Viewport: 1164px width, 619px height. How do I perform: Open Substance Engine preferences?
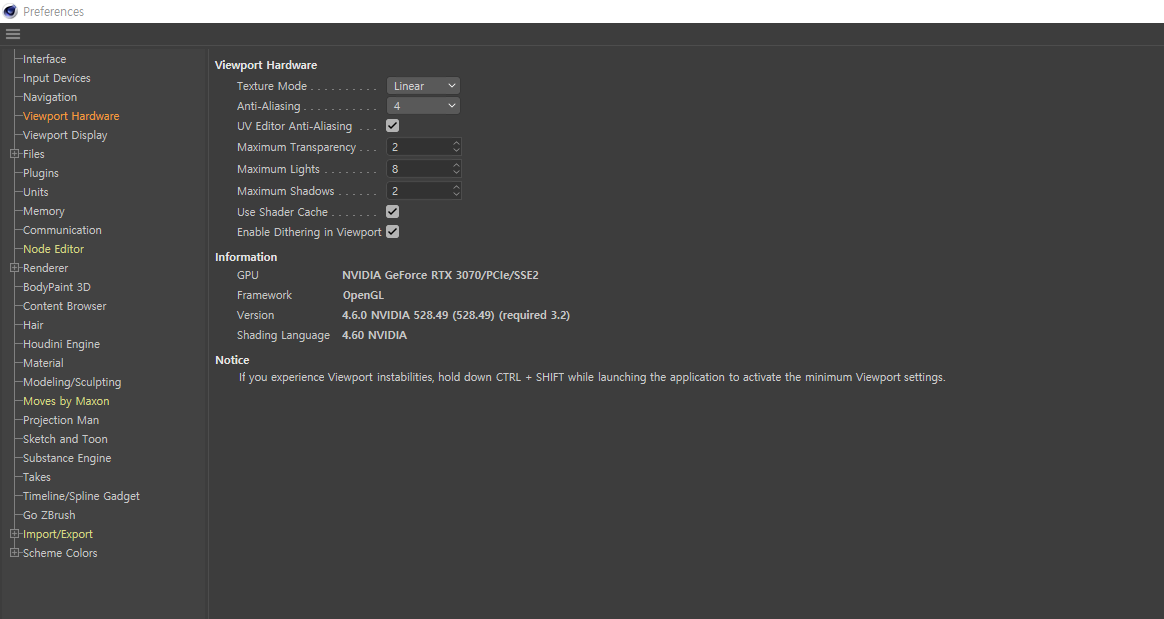[67, 458]
